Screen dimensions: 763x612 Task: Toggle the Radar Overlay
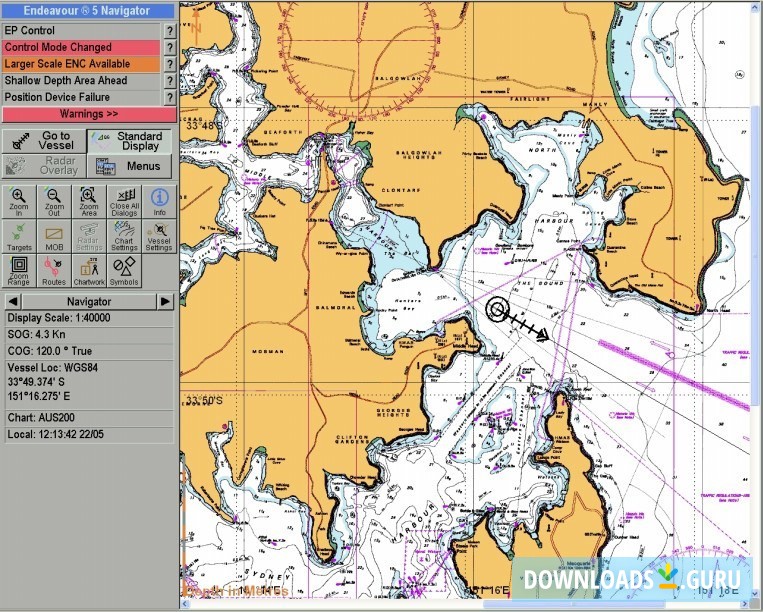tap(44, 166)
